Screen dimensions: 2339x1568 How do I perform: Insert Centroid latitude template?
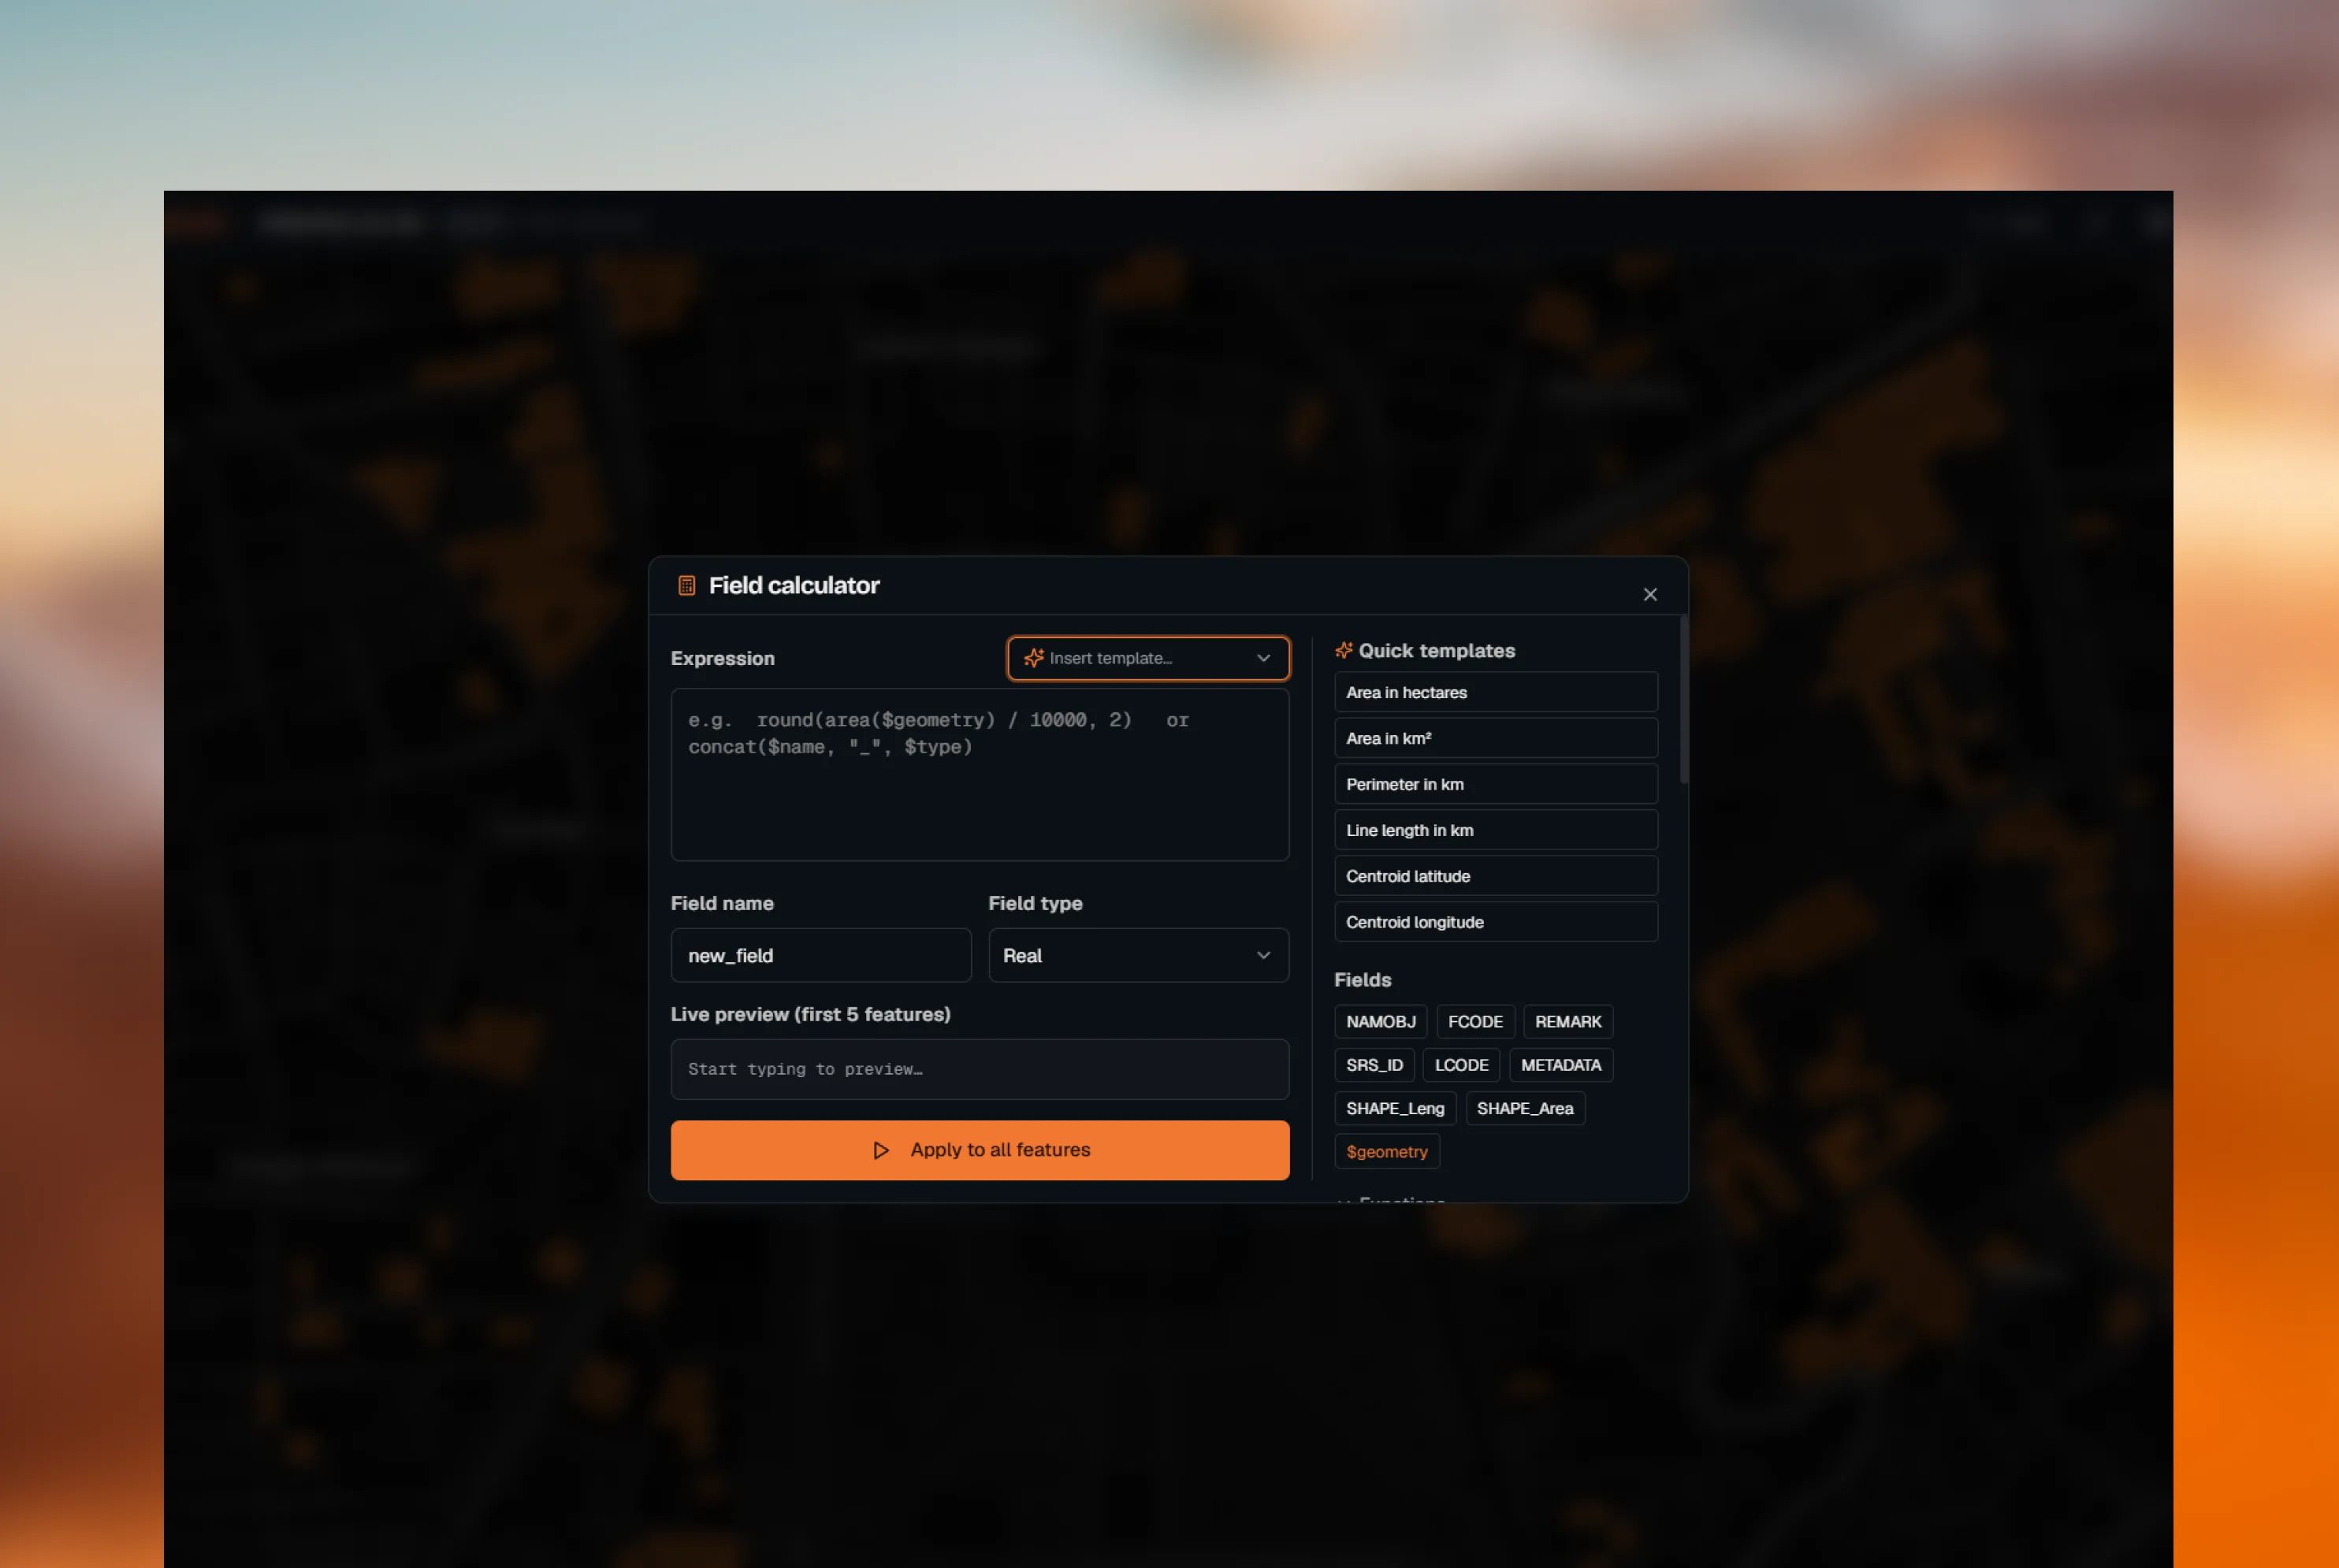[1496, 876]
